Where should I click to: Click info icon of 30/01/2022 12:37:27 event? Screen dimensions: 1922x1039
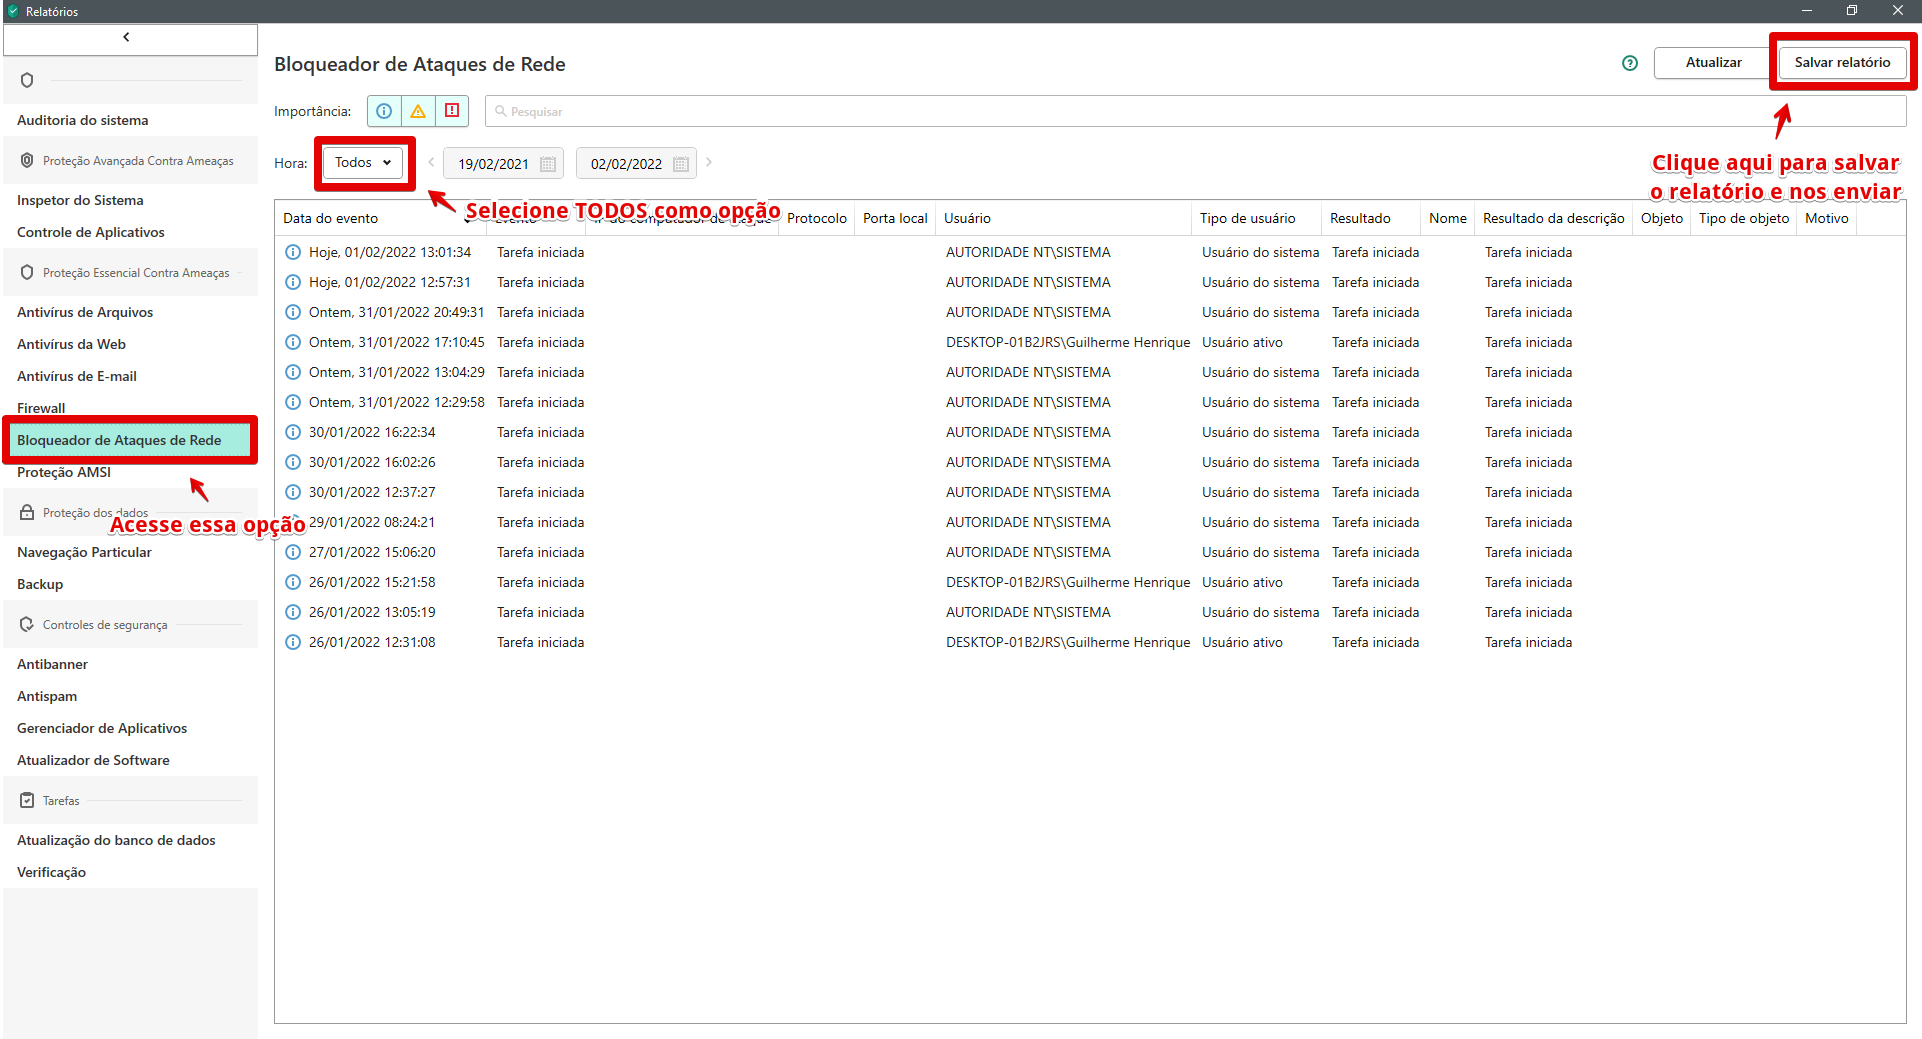pyautogui.click(x=293, y=492)
